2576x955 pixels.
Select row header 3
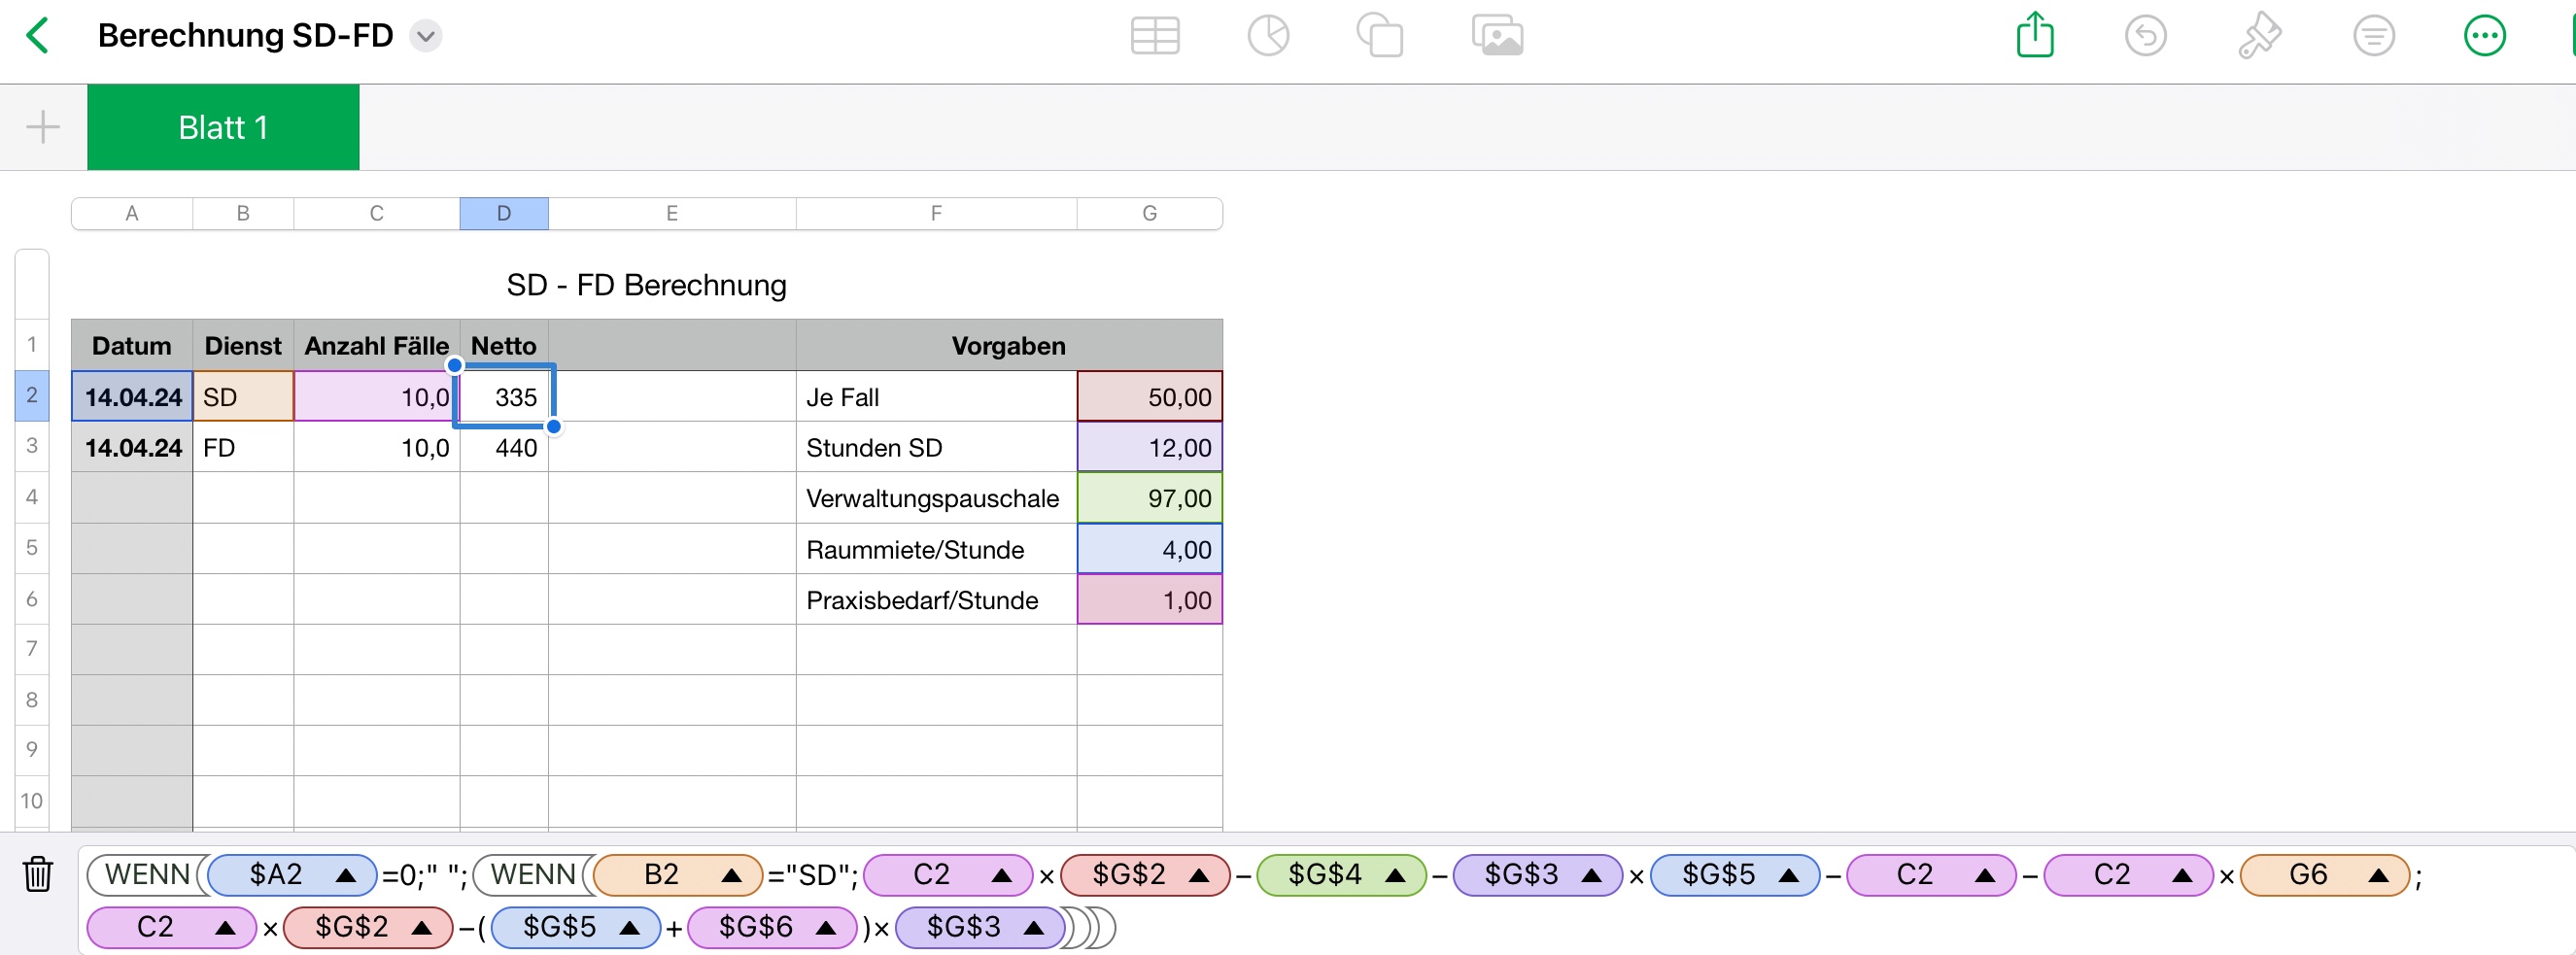click(x=32, y=446)
